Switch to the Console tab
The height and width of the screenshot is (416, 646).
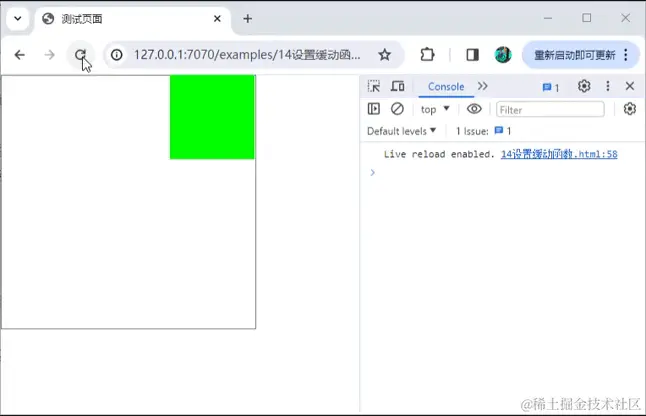(x=446, y=86)
